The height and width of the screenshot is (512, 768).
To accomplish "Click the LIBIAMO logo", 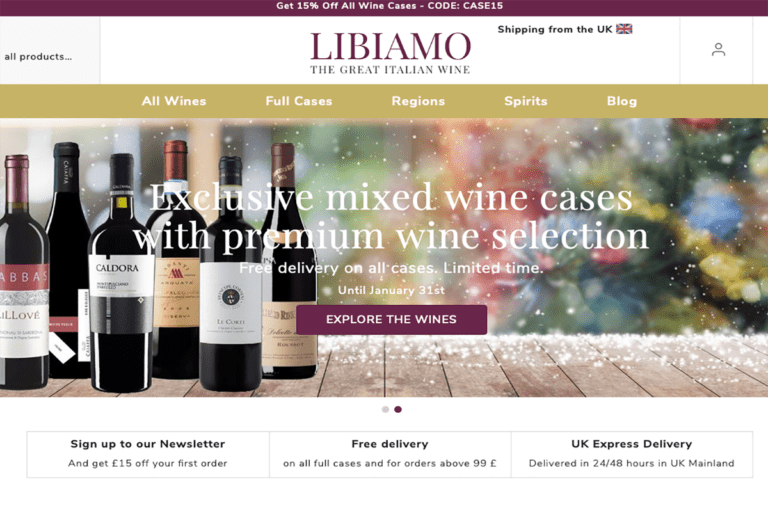I will click(390, 53).
